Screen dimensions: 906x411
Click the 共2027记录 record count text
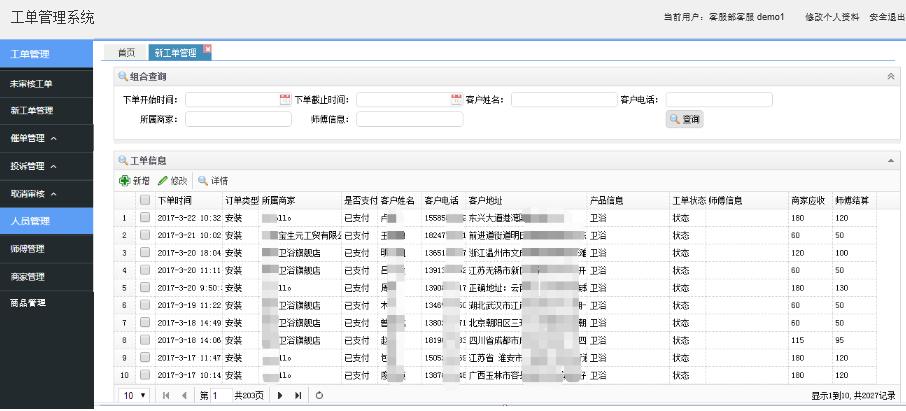click(x=874, y=396)
